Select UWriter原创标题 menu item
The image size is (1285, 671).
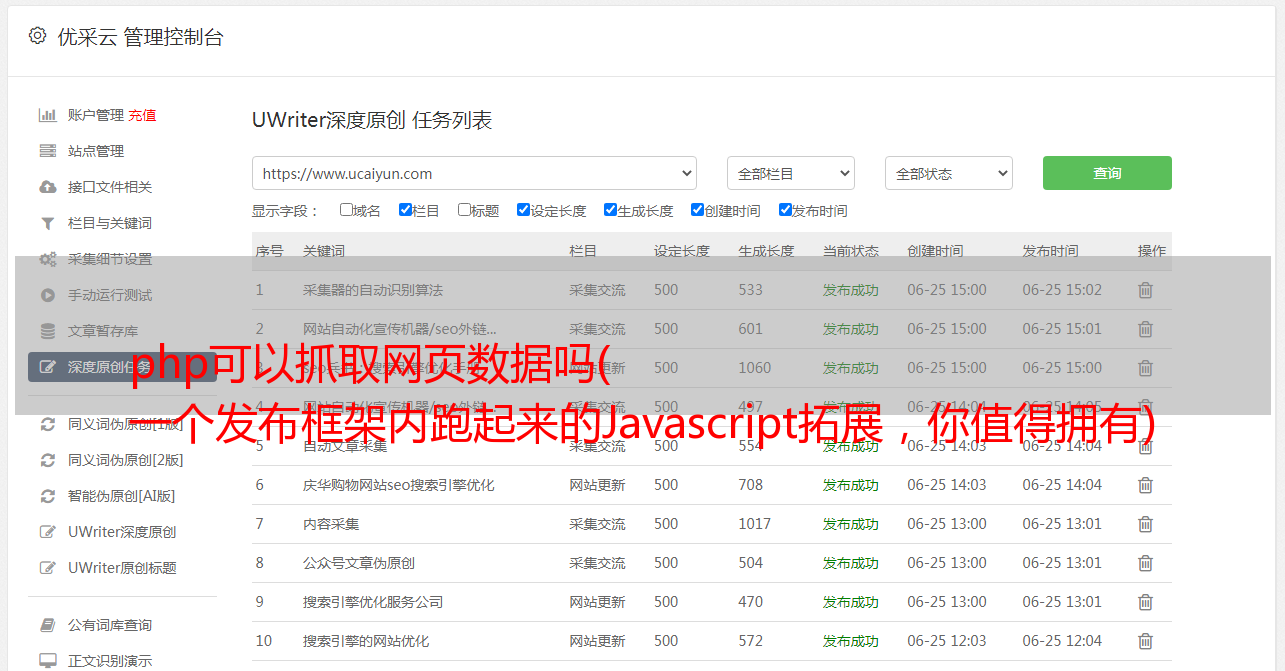pyautogui.click(x=121, y=568)
